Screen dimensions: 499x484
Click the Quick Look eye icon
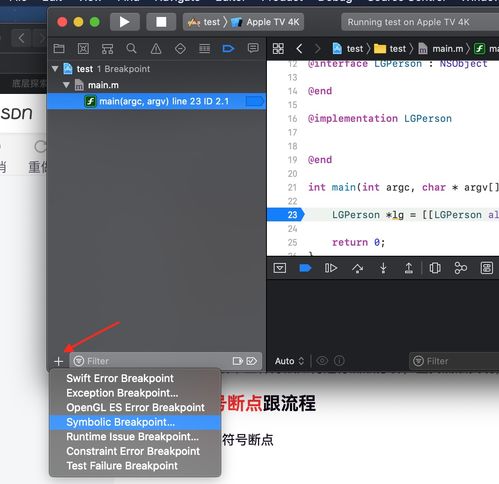tap(322, 361)
